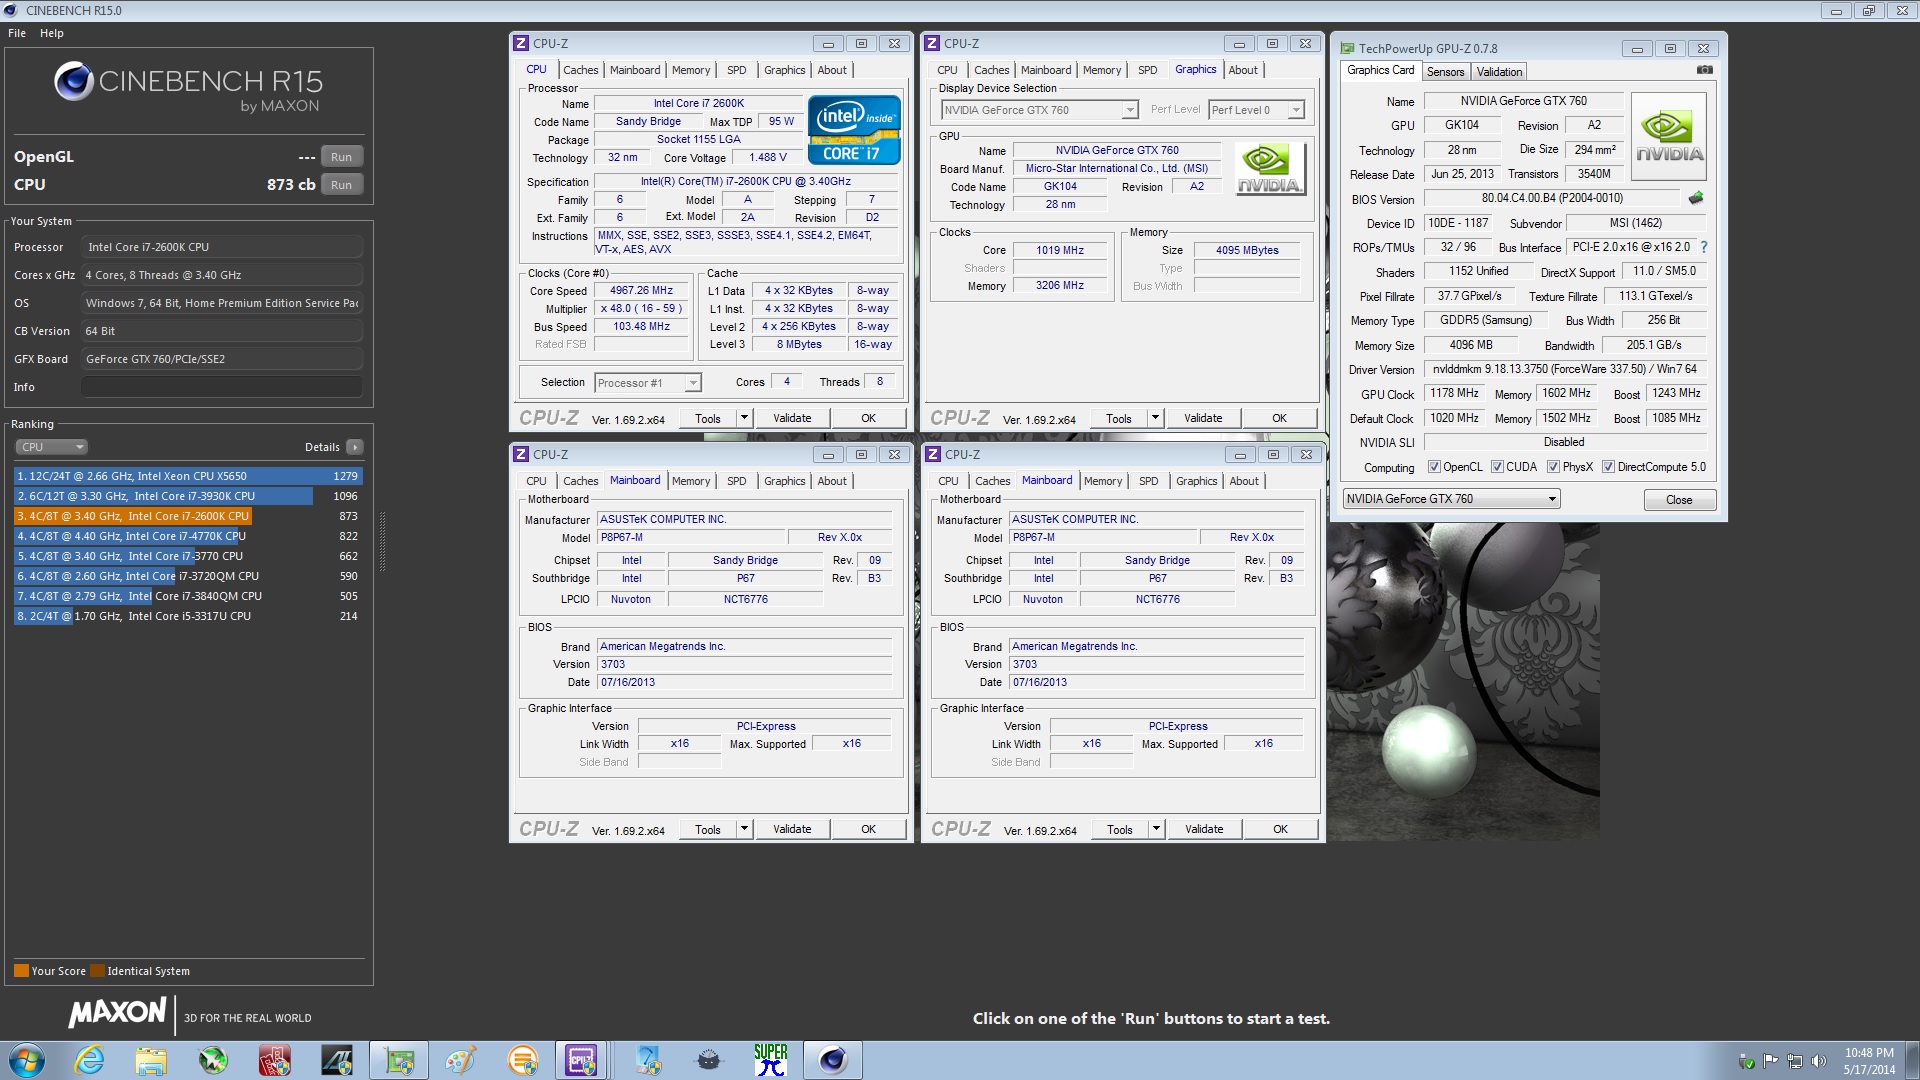The width and height of the screenshot is (1920, 1080).
Task: Select ranking row Intel Core i7-4770K 822
Action: tap(188, 536)
